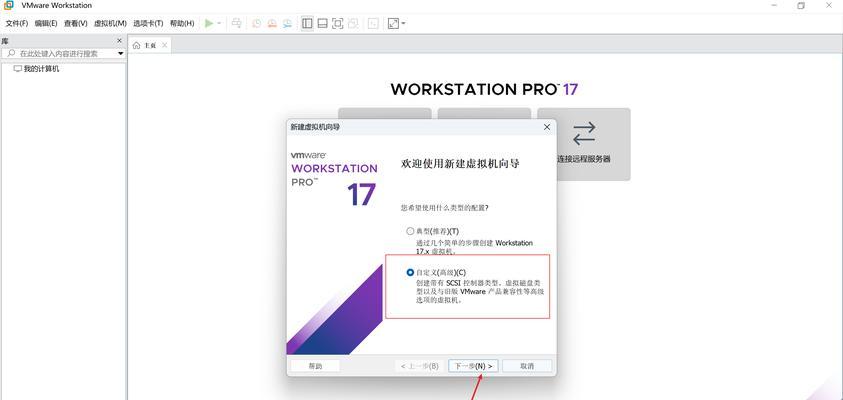Open the 文件(F) menu
The height and width of the screenshot is (400, 843).
[17, 24]
